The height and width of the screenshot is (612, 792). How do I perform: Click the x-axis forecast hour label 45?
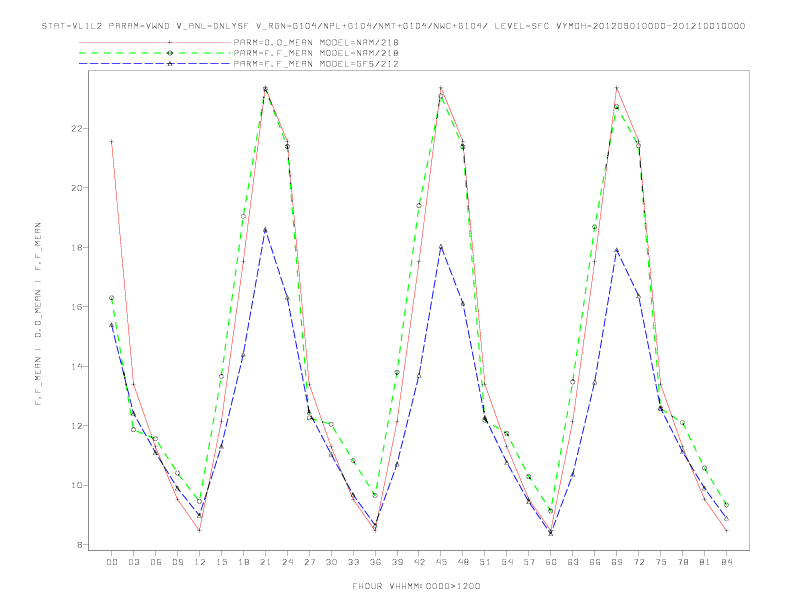(441, 562)
